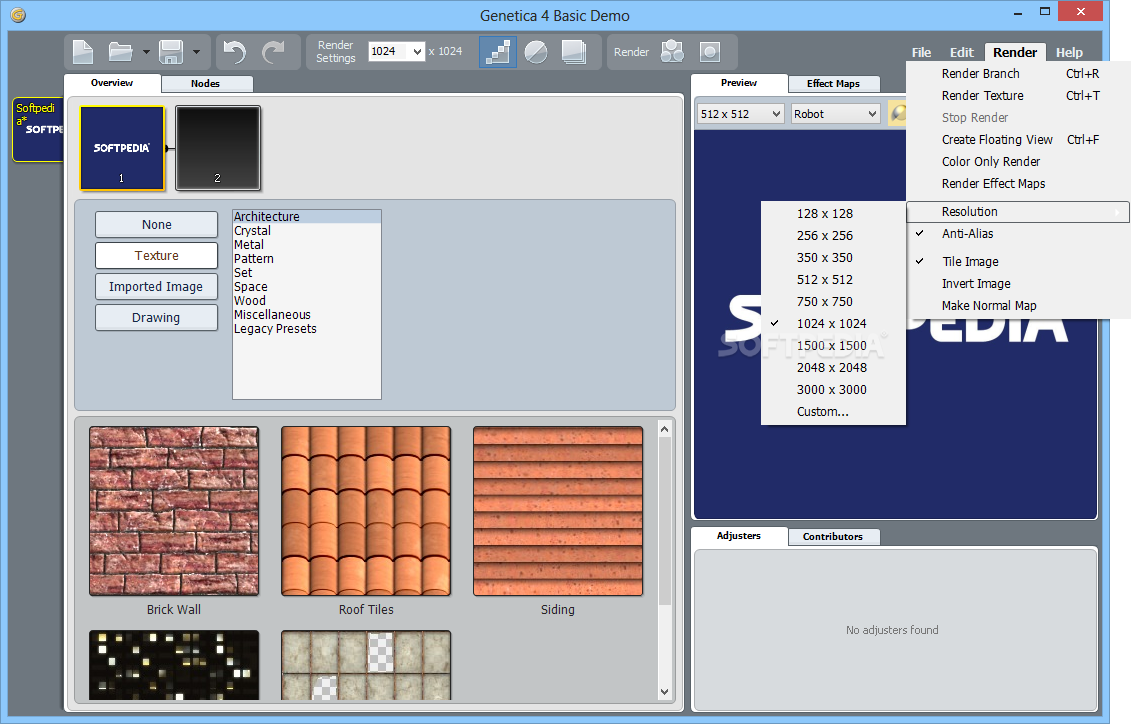Click the Undo arrow icon
Screen dimensions: 1131x724
point(234,52)
